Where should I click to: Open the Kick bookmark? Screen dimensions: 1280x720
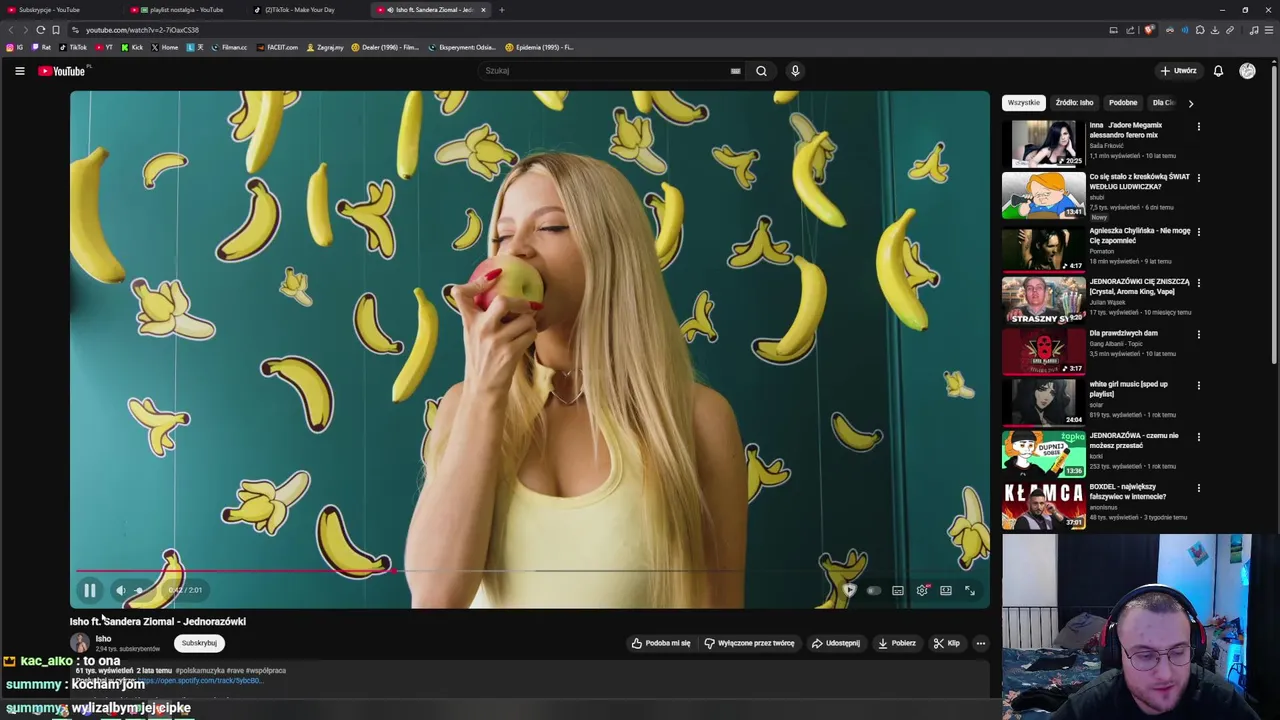pos(132,47)
